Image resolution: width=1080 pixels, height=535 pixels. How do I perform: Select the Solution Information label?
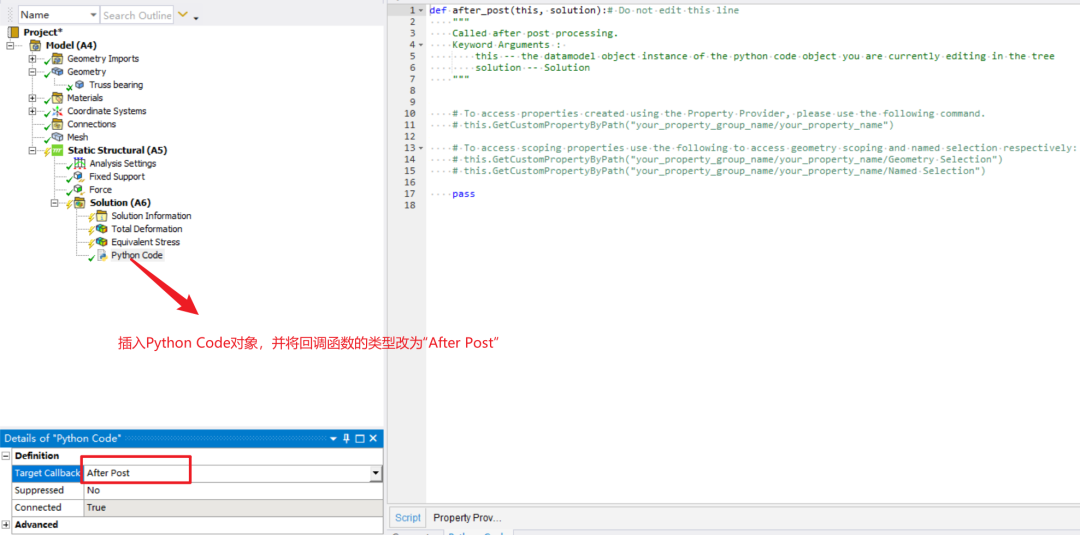coord(151,216)
